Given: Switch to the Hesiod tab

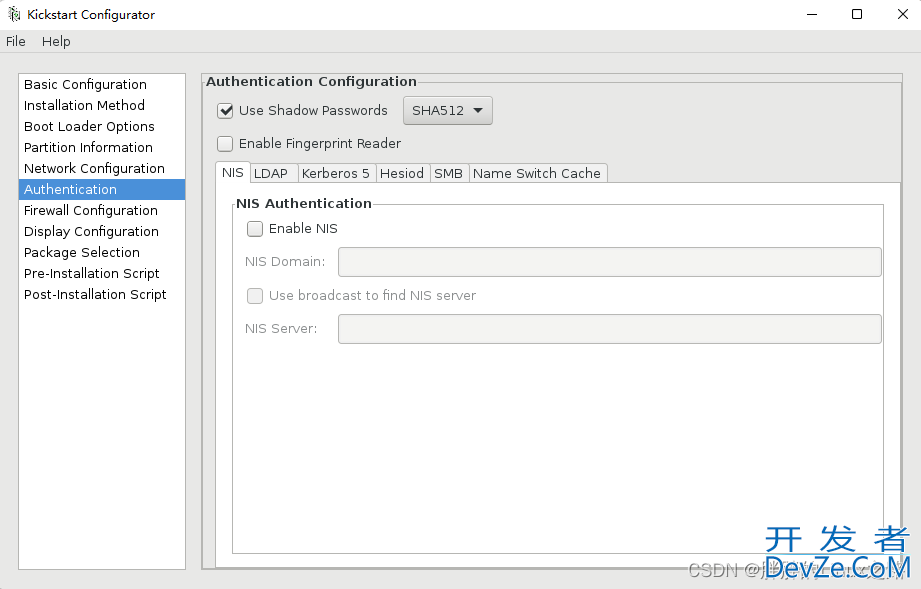Looking at the screenshot, I should (402, 174).
